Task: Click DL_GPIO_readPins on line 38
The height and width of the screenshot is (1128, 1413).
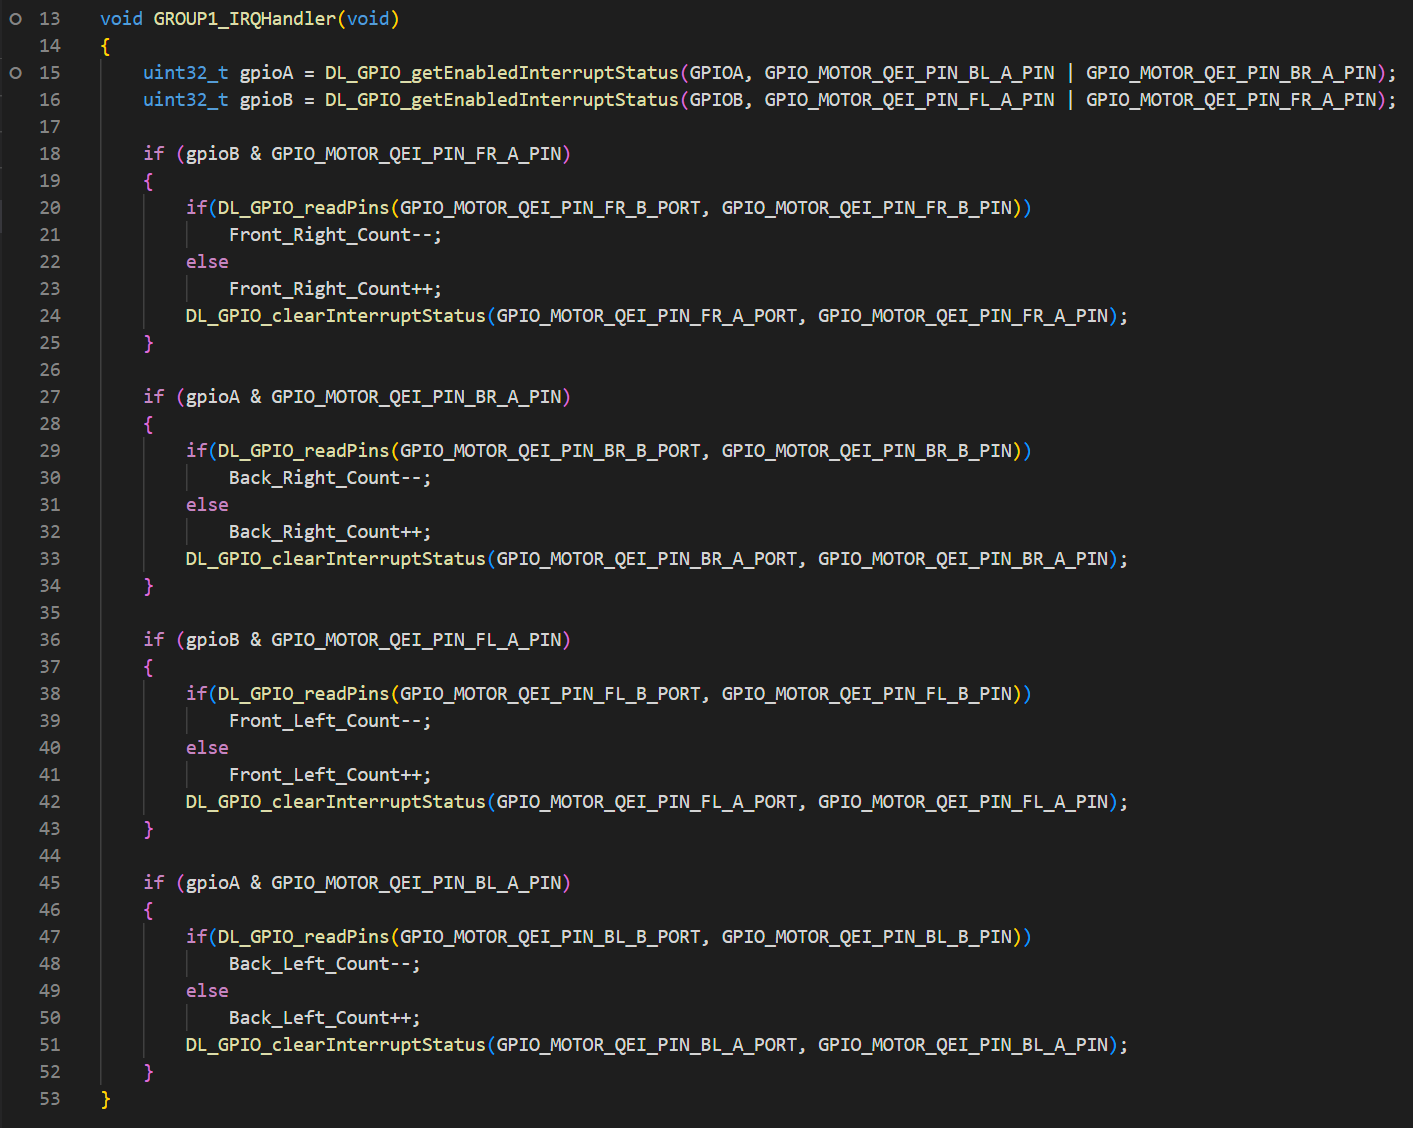Action: pos(303,694)
